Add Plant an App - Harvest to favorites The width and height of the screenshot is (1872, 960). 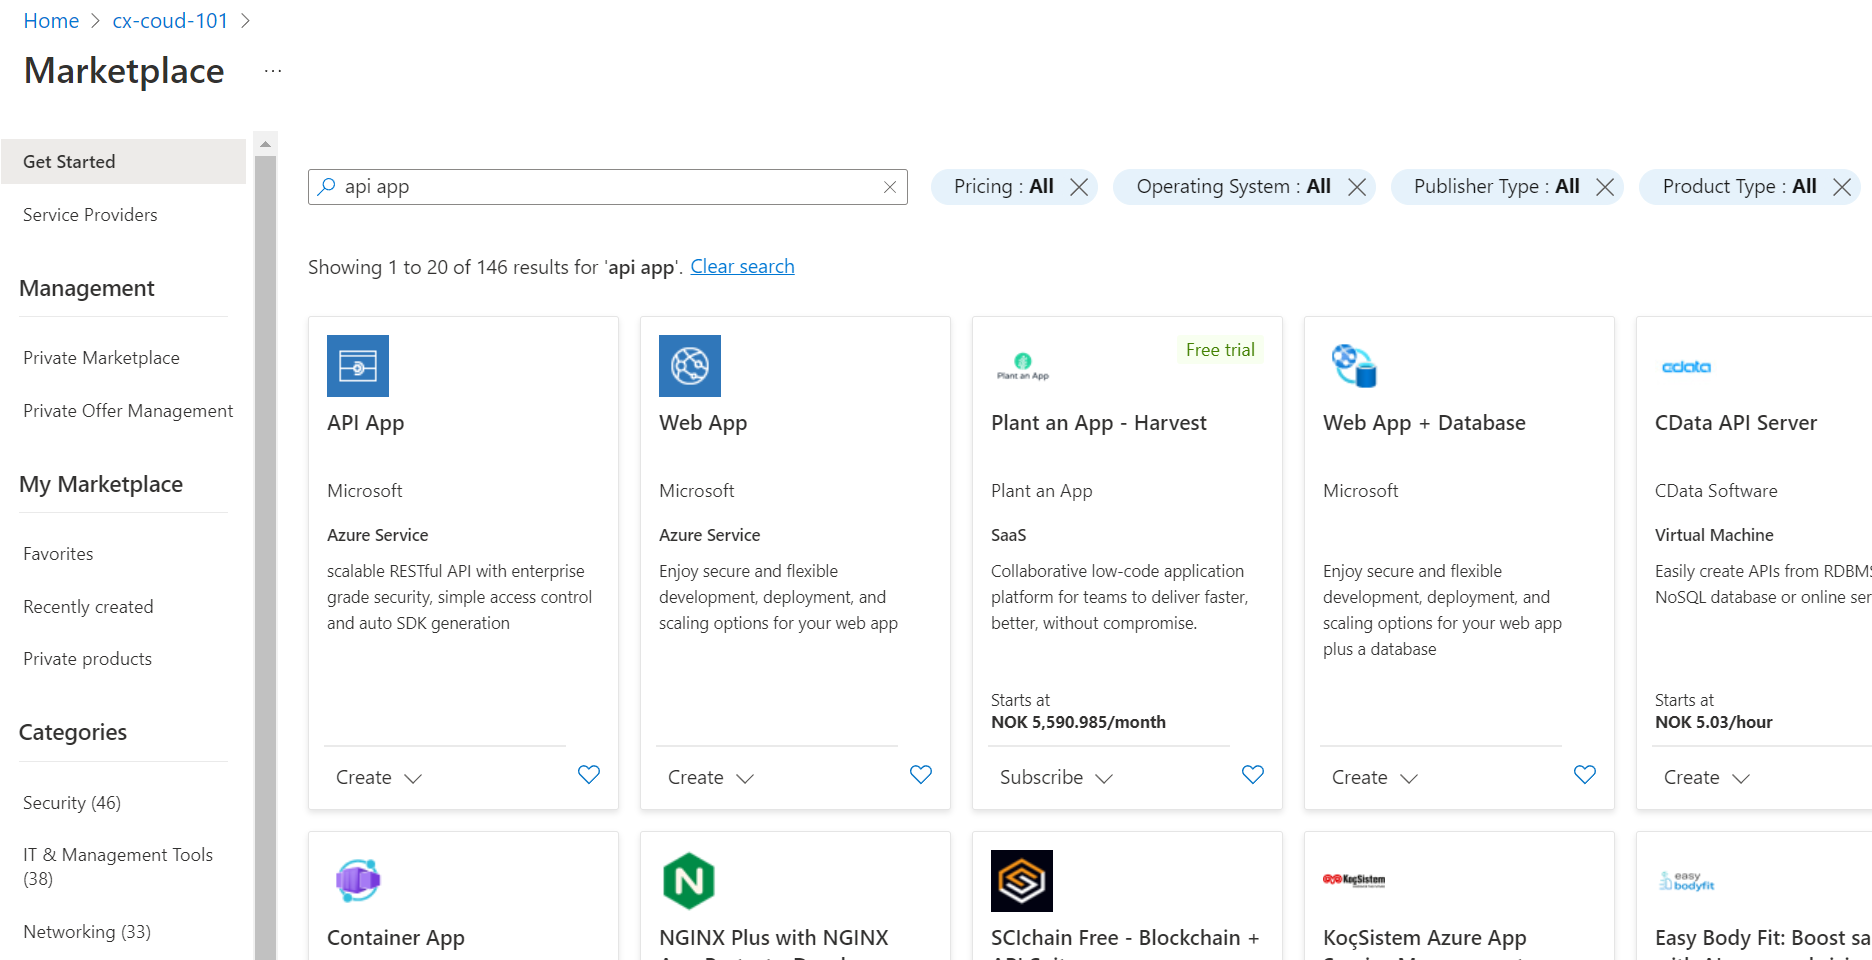(1253, 774)
